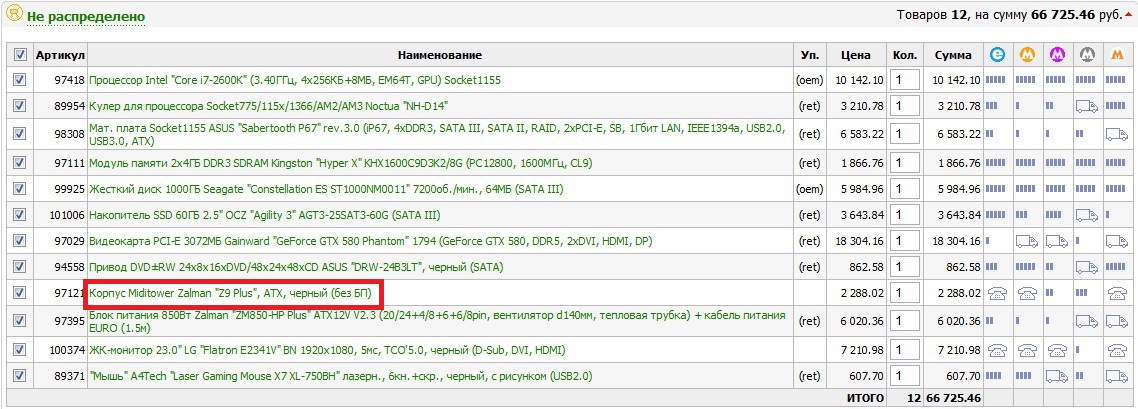Click the Кол. column header
The height and width of the screenshot is (409, 1138).
click(x=904, y=55)
